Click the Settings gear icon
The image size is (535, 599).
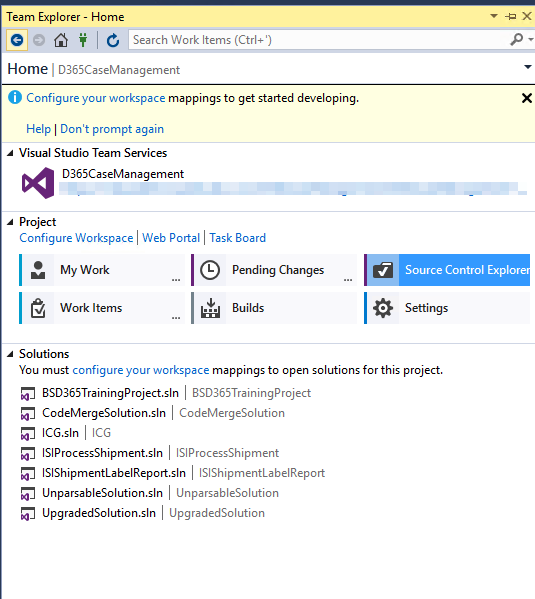coord(383,308)
